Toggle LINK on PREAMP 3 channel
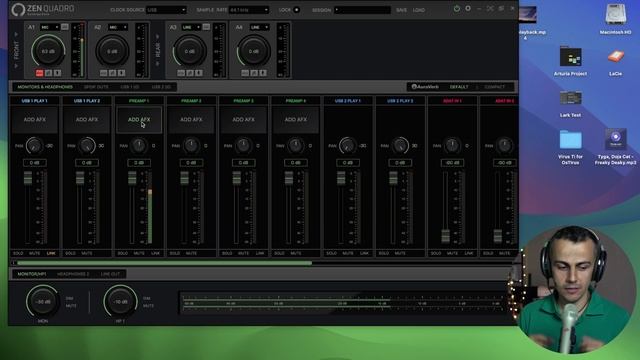The image size is (640, 360). coord(260,253)
